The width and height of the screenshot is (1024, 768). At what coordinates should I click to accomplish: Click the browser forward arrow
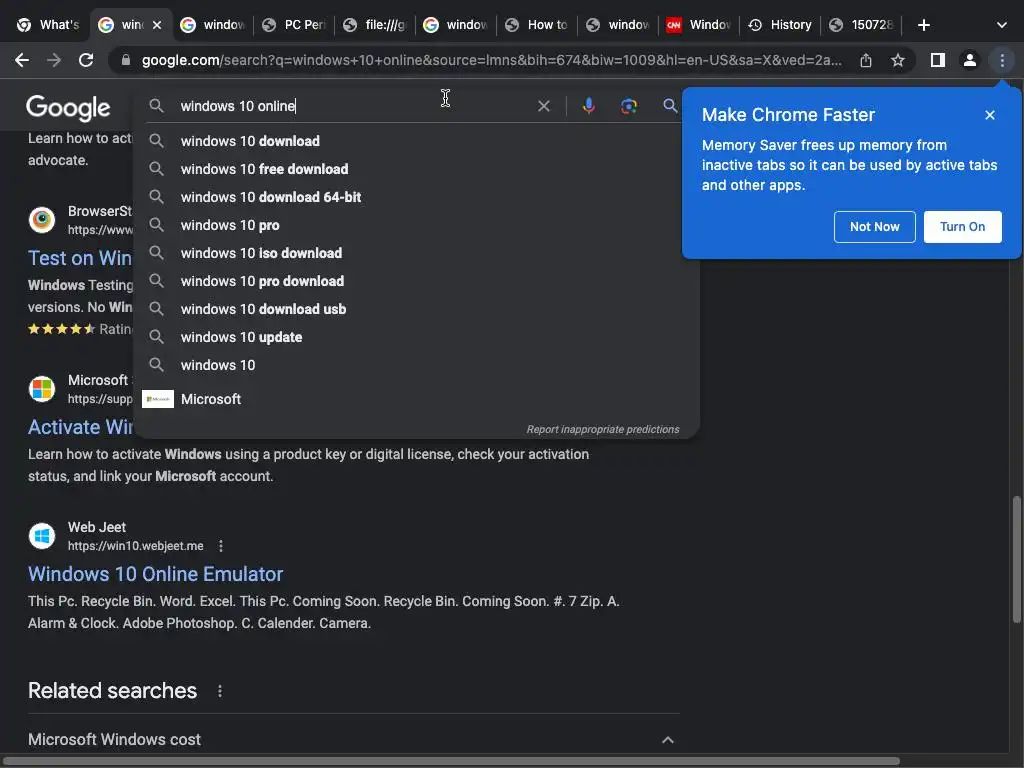coord(54,60)
